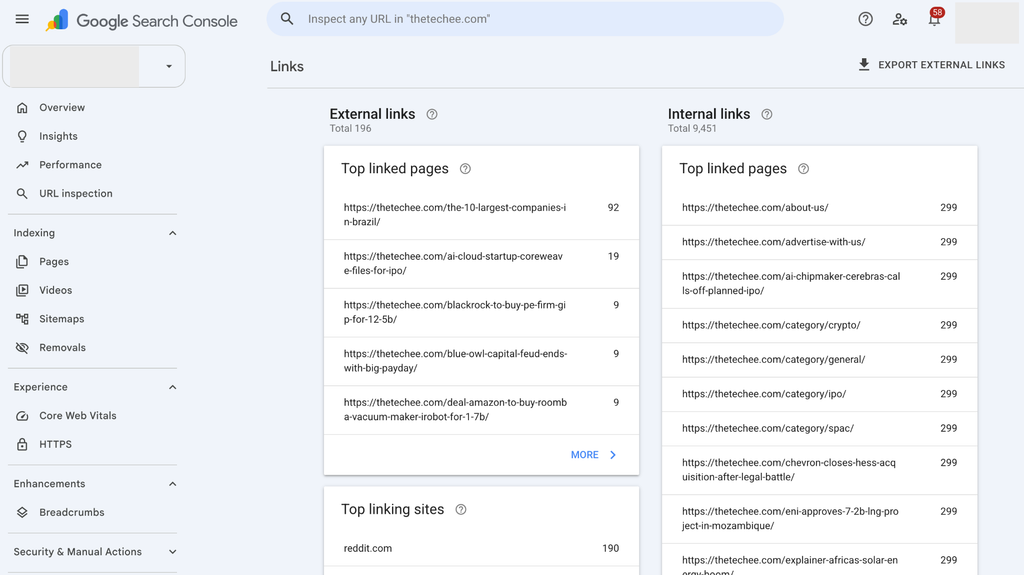Open the eni-approves-7-2b-lng-project row
This screenshot has height=575, width=1024.
pyautogui.click(x=820, y=519)
